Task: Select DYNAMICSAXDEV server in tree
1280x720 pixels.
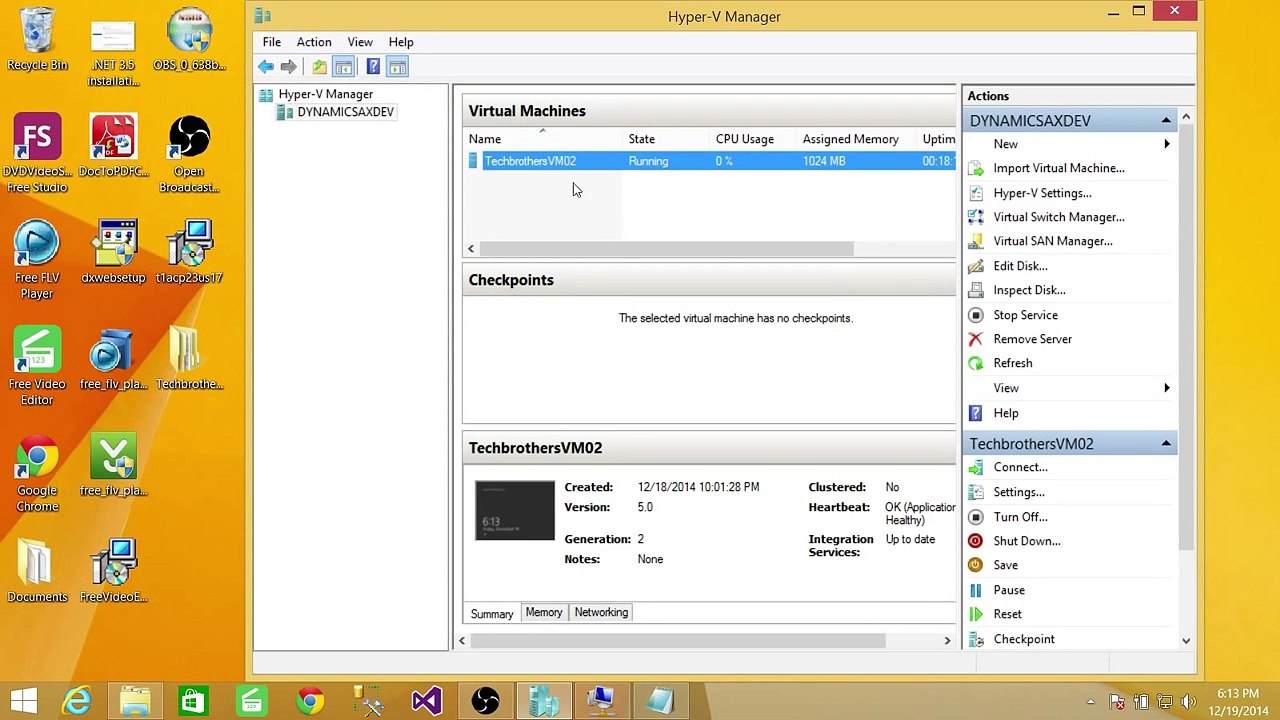Action: coord(345,112)
